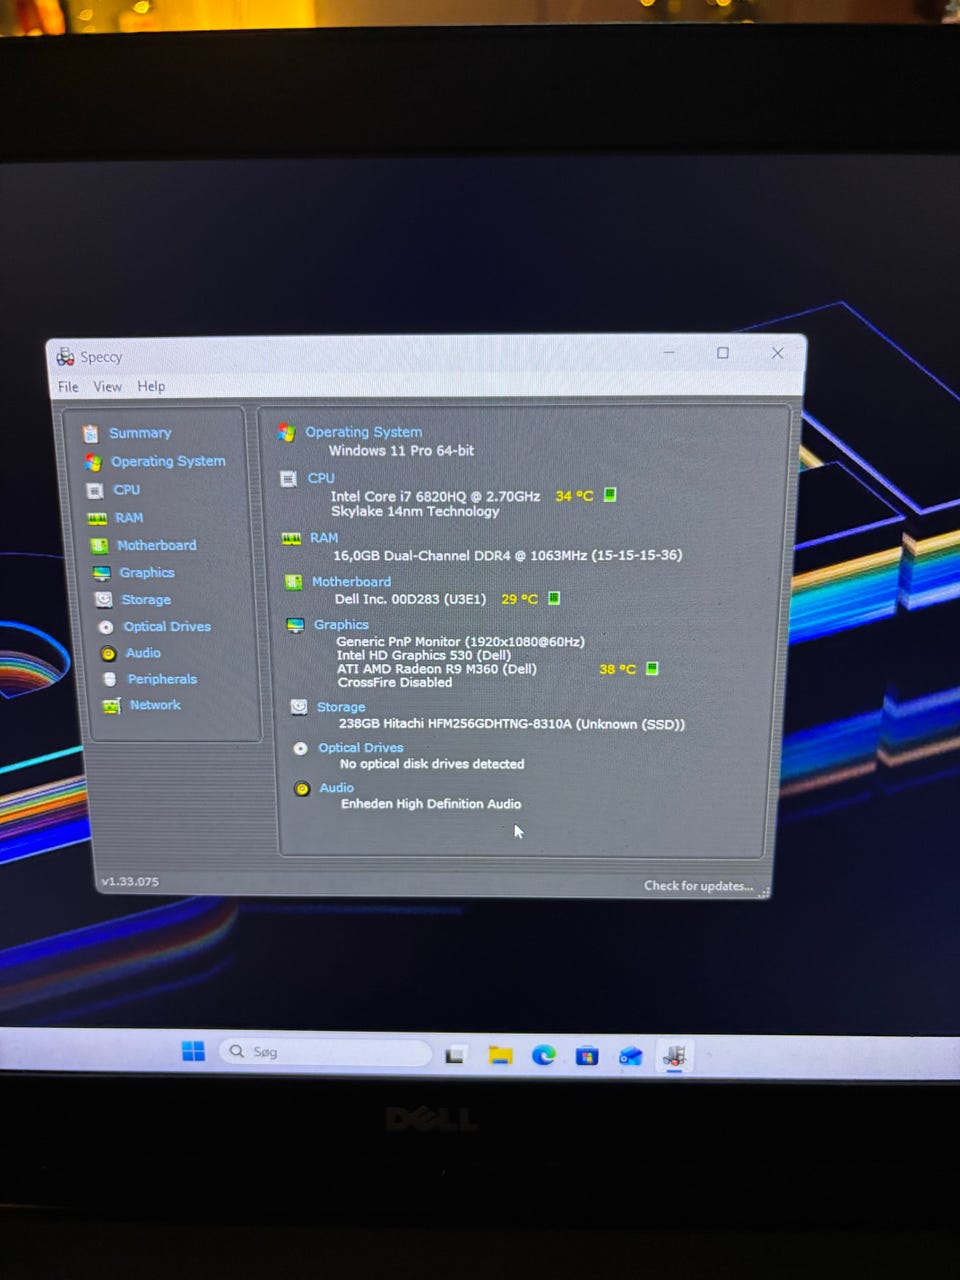Open the Storage heading link in summary
This screenshot has width=960, height=1280.
(x=341, y=707)
